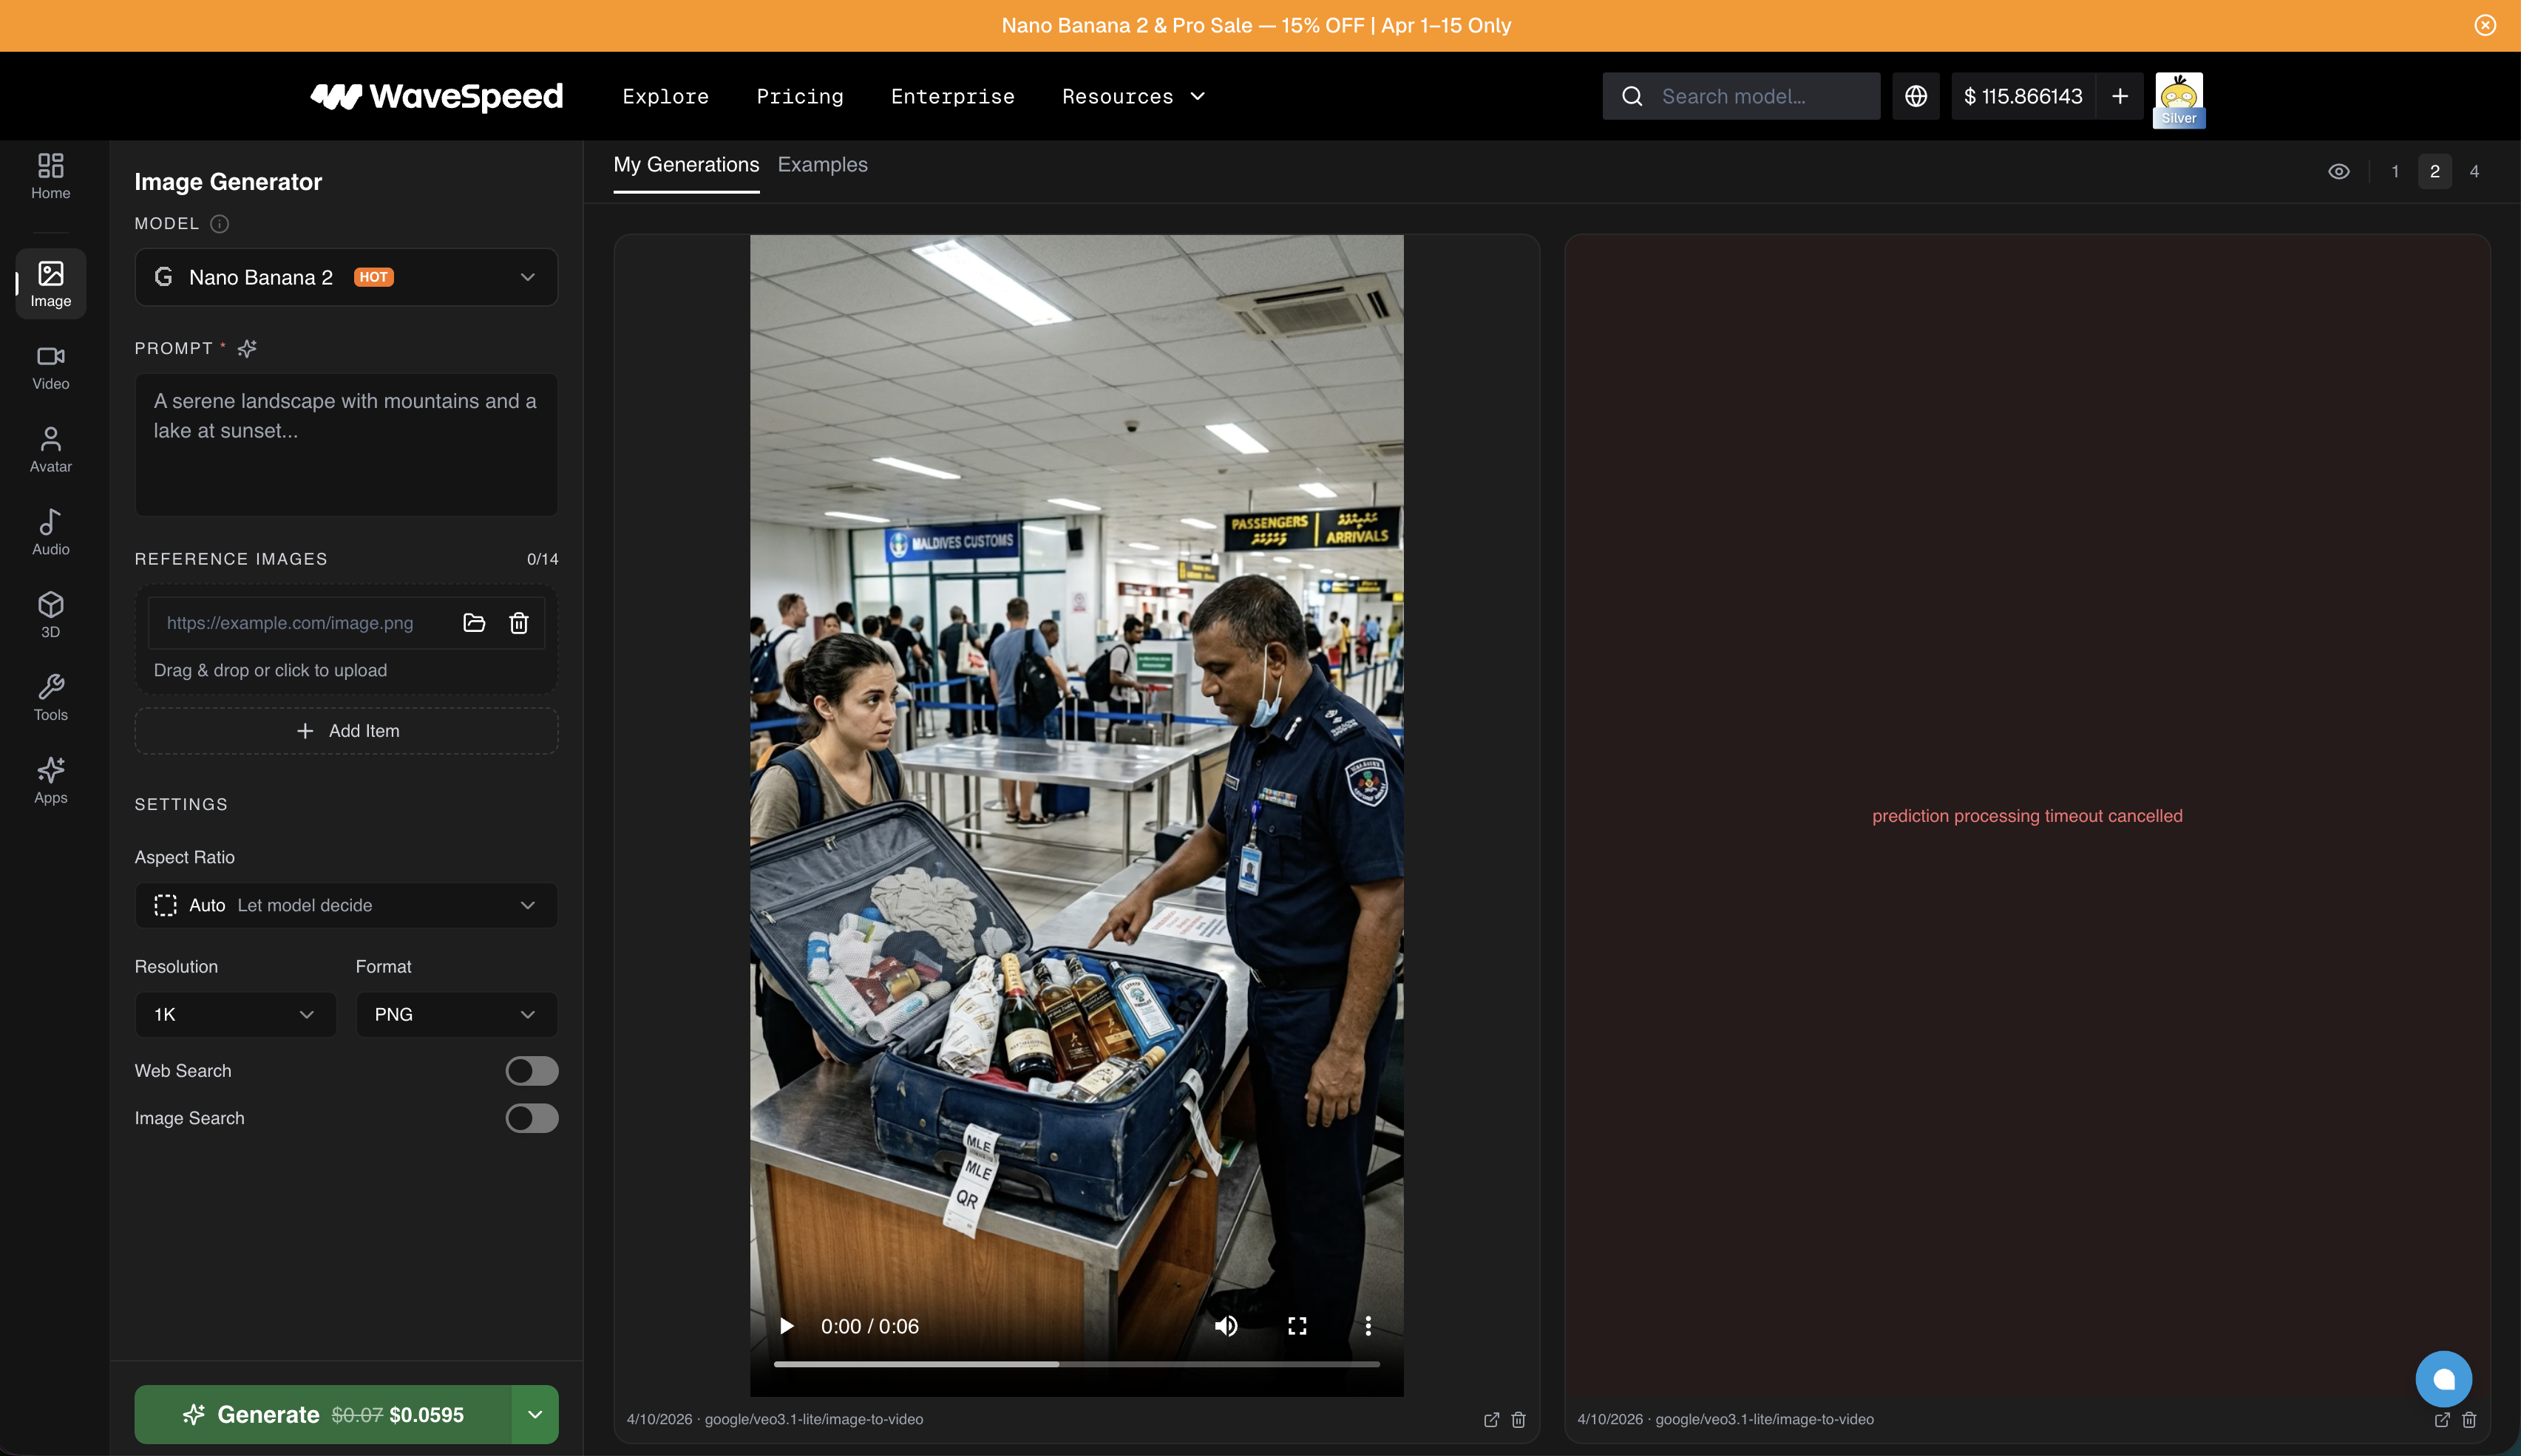Switch to the Examples tab
Viewport: 2521px width, 1456px height.
coord(822,164)
